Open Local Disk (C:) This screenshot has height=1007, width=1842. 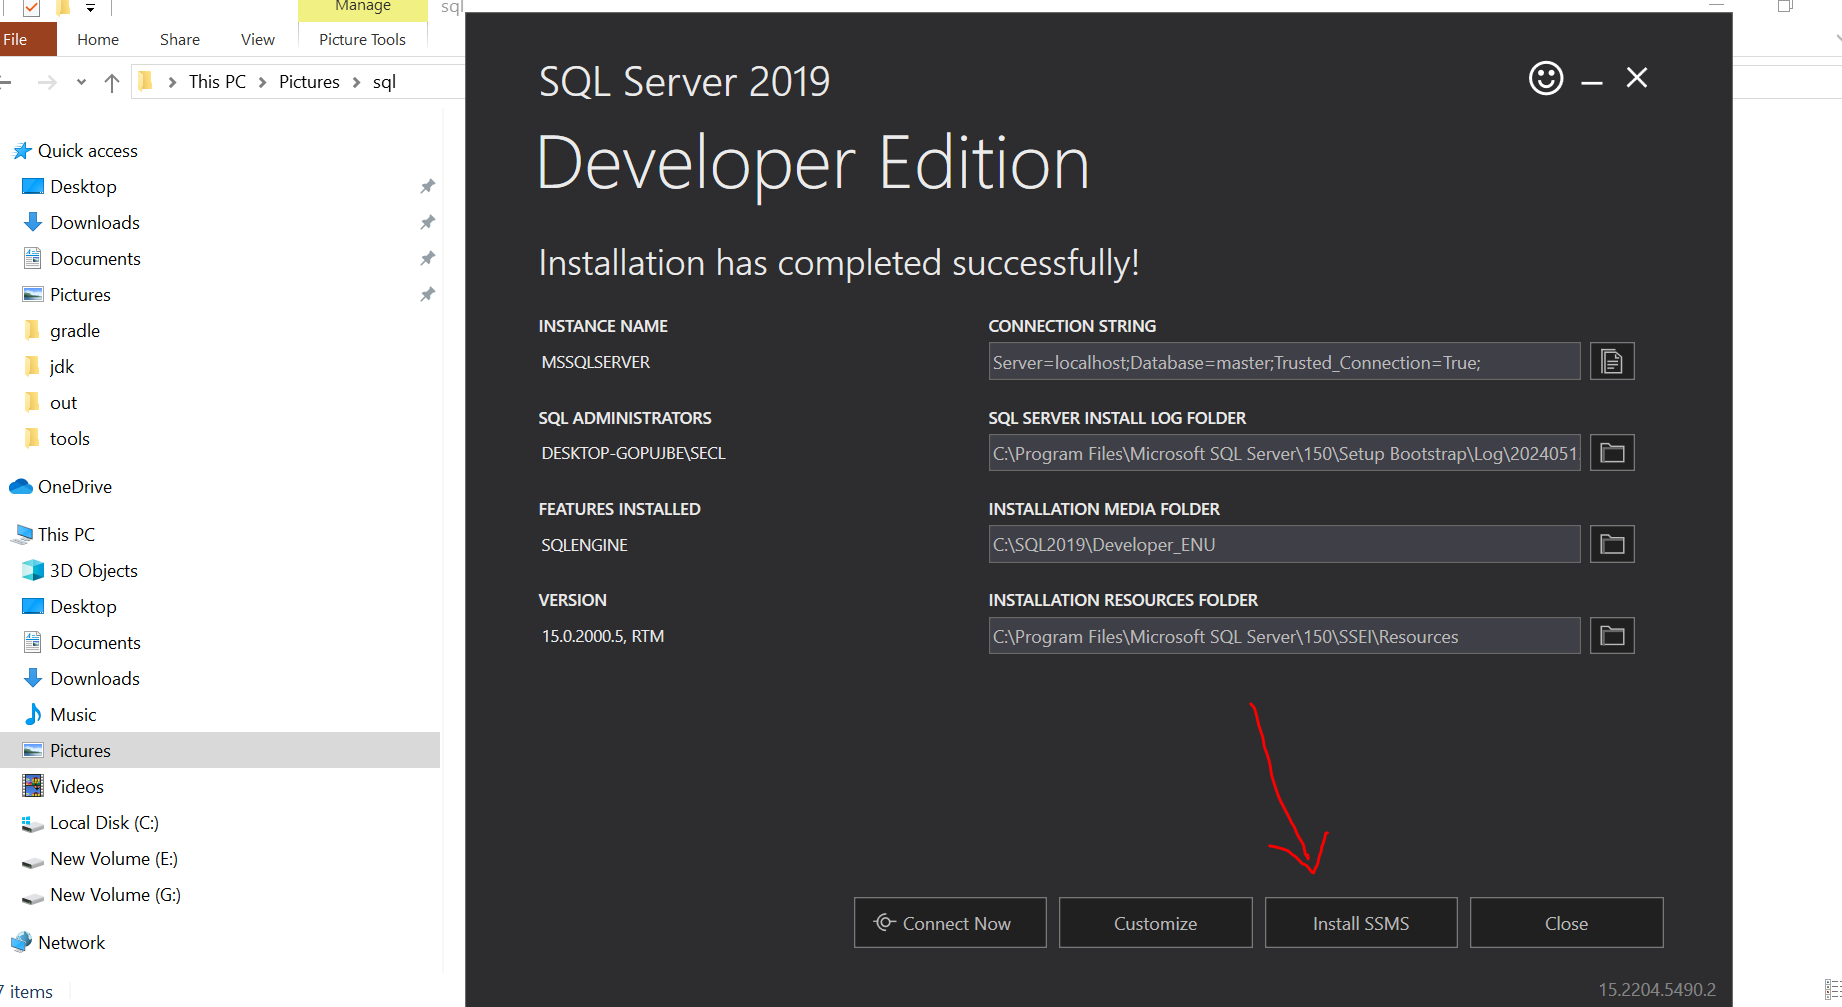pos(104,823)
